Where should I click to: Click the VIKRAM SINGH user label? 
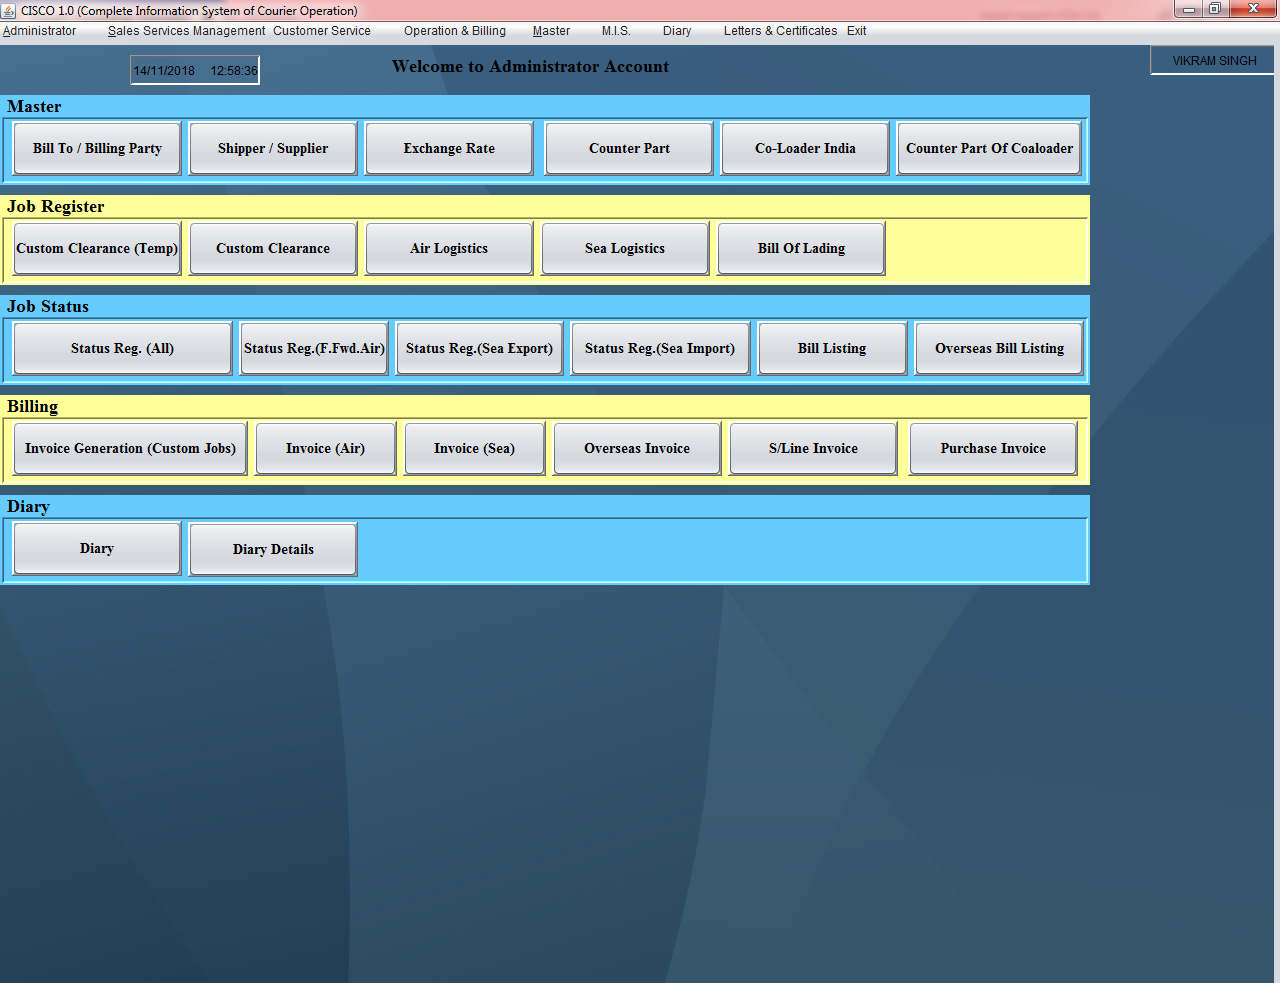(x=1214, y=61)
